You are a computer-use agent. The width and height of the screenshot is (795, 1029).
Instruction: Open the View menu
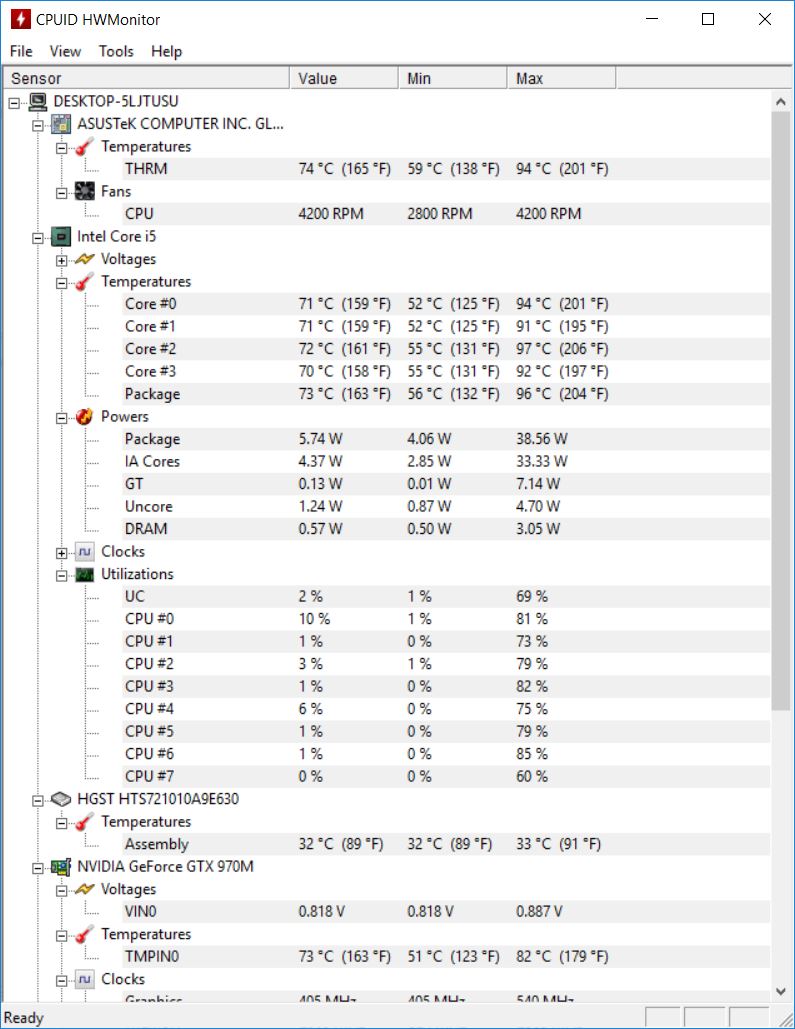point(65,51)
